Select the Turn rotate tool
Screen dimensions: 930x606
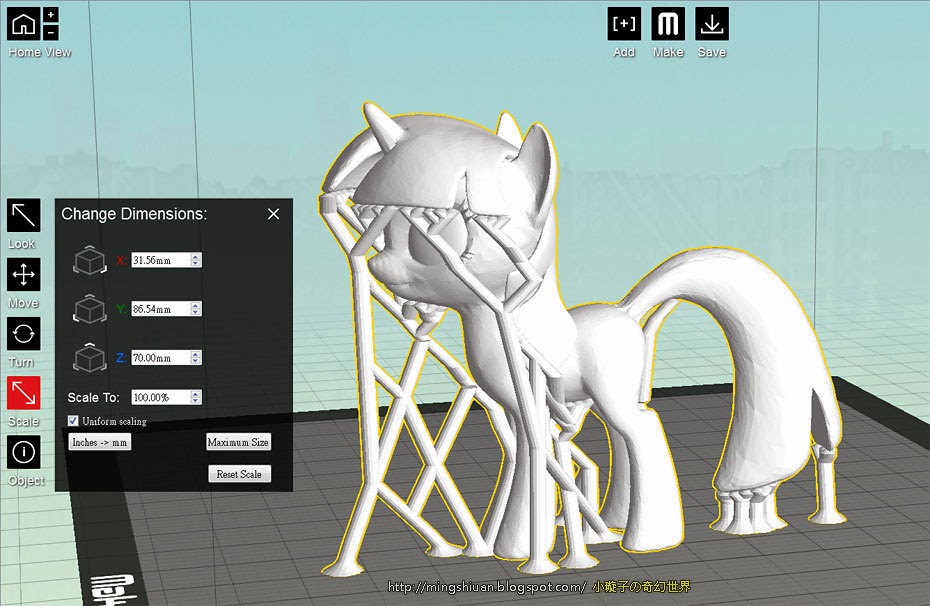[24, 334]
